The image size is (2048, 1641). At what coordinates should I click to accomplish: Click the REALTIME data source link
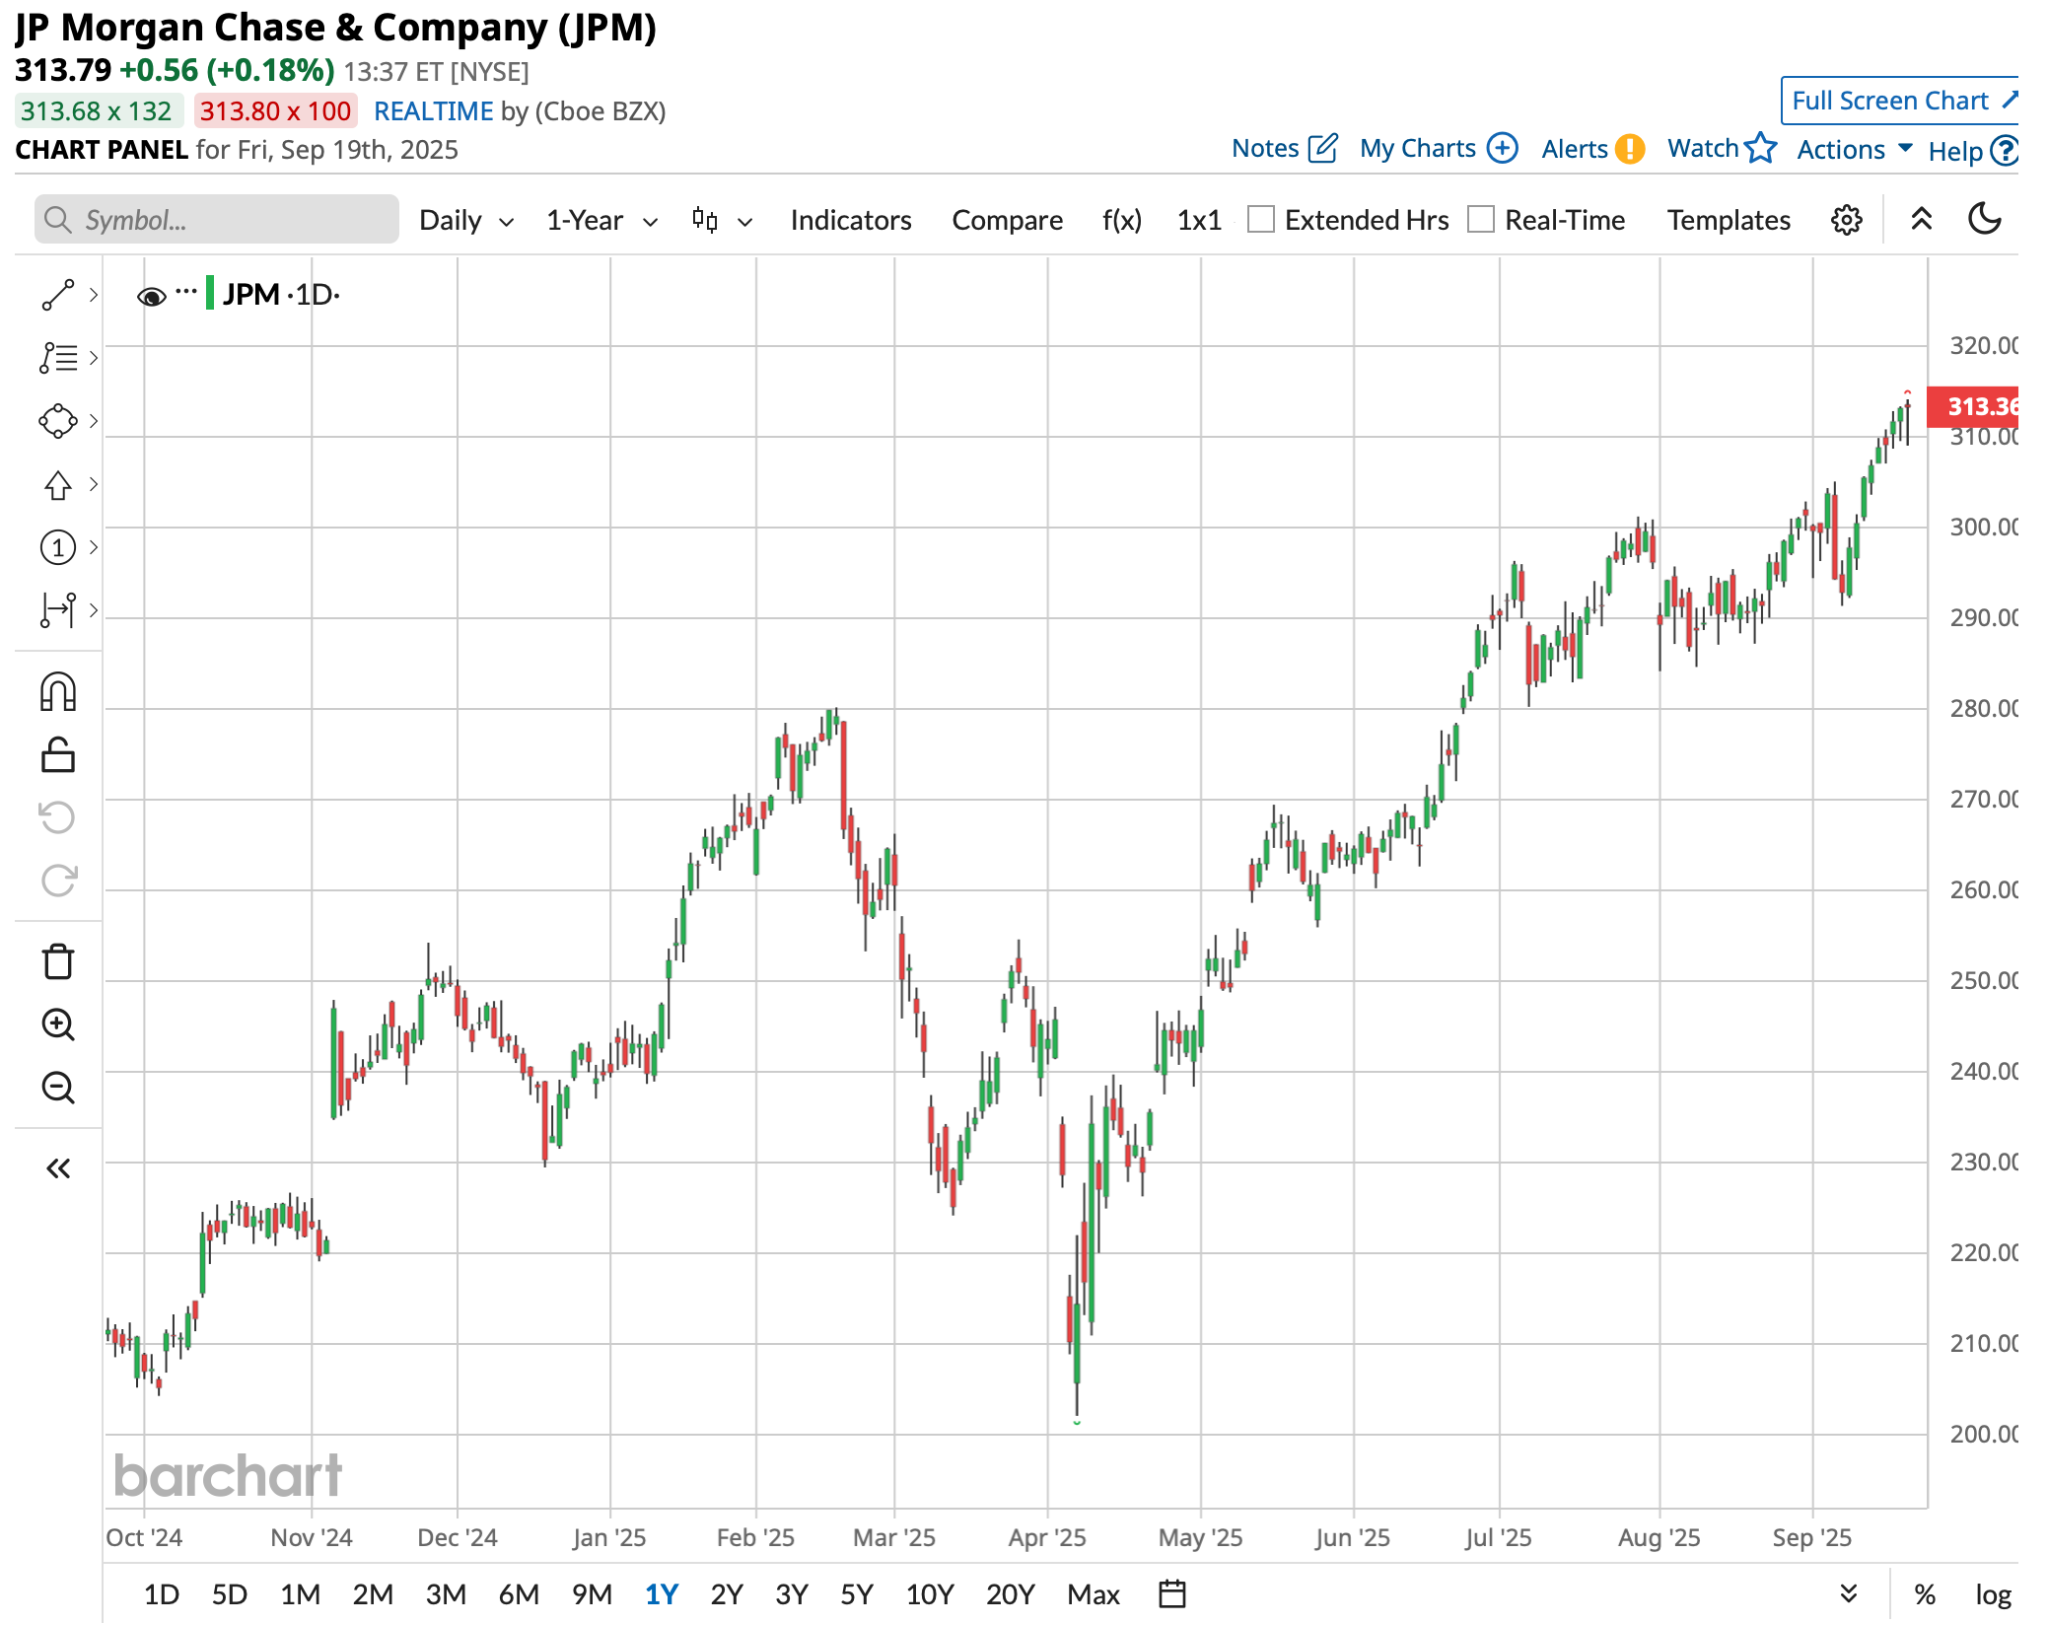click(x=433, y=111)
